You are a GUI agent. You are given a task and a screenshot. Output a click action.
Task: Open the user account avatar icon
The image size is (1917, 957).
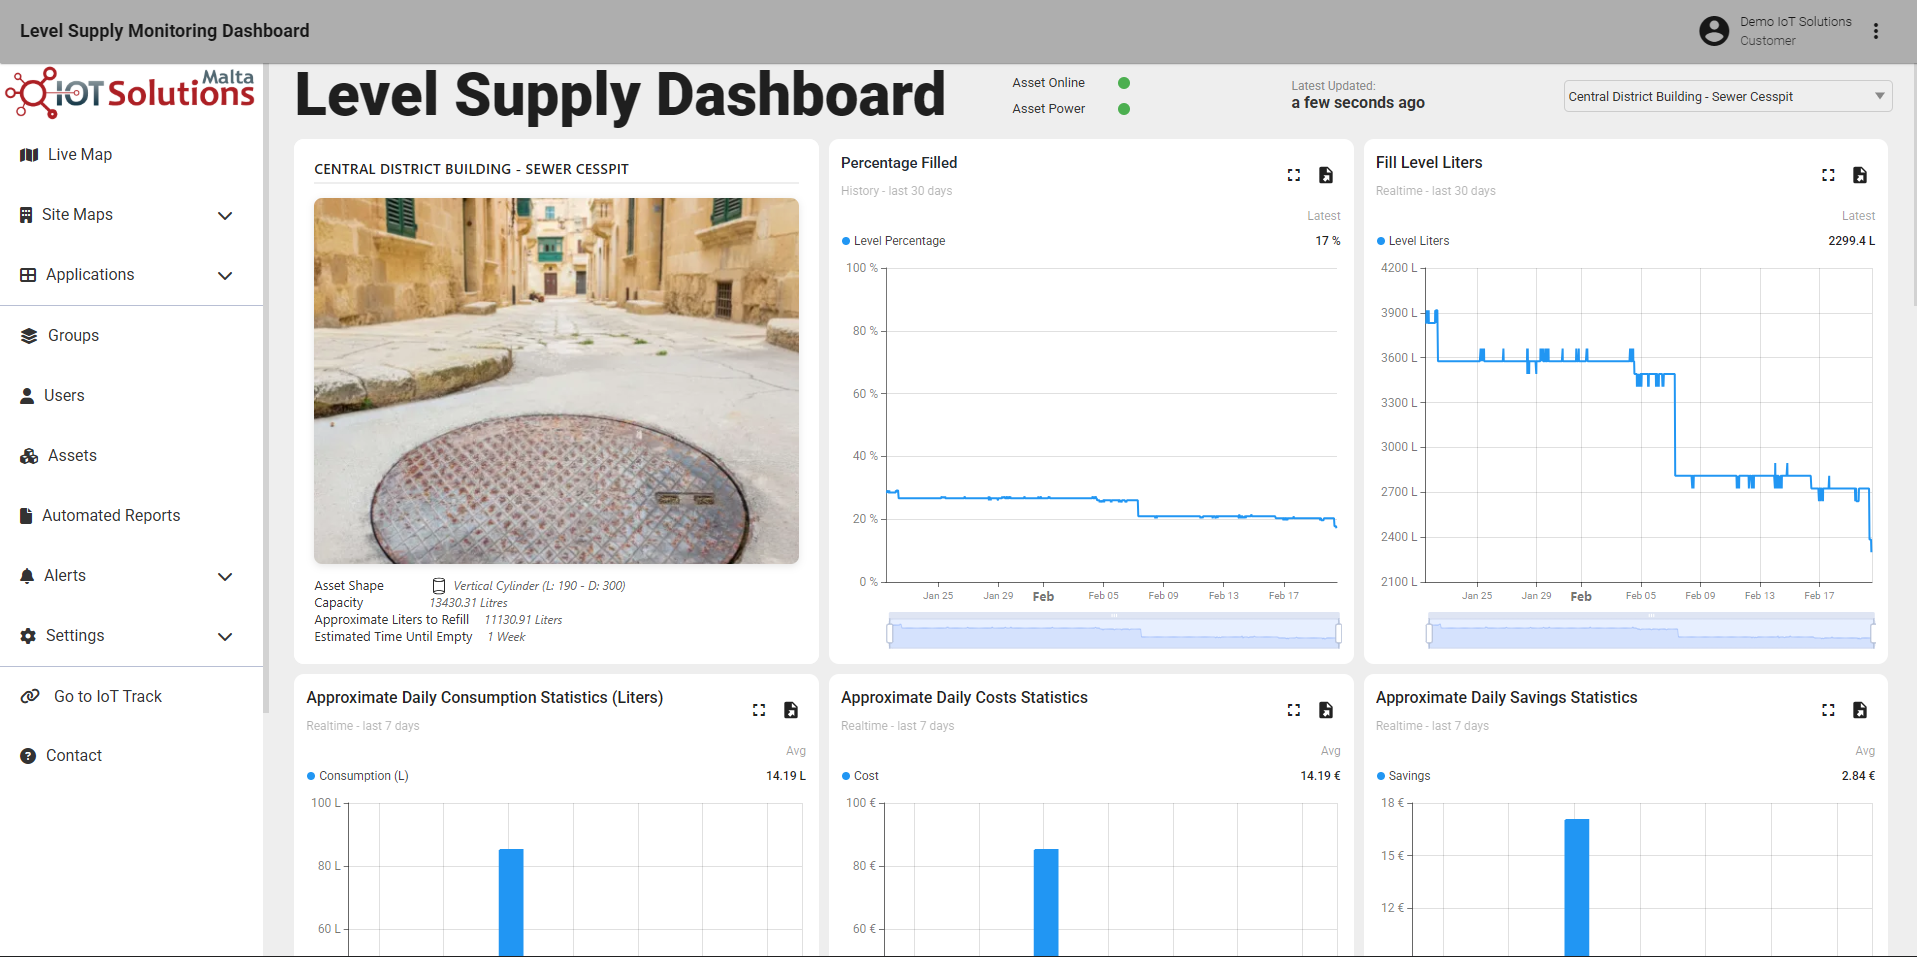[1714, 31]
